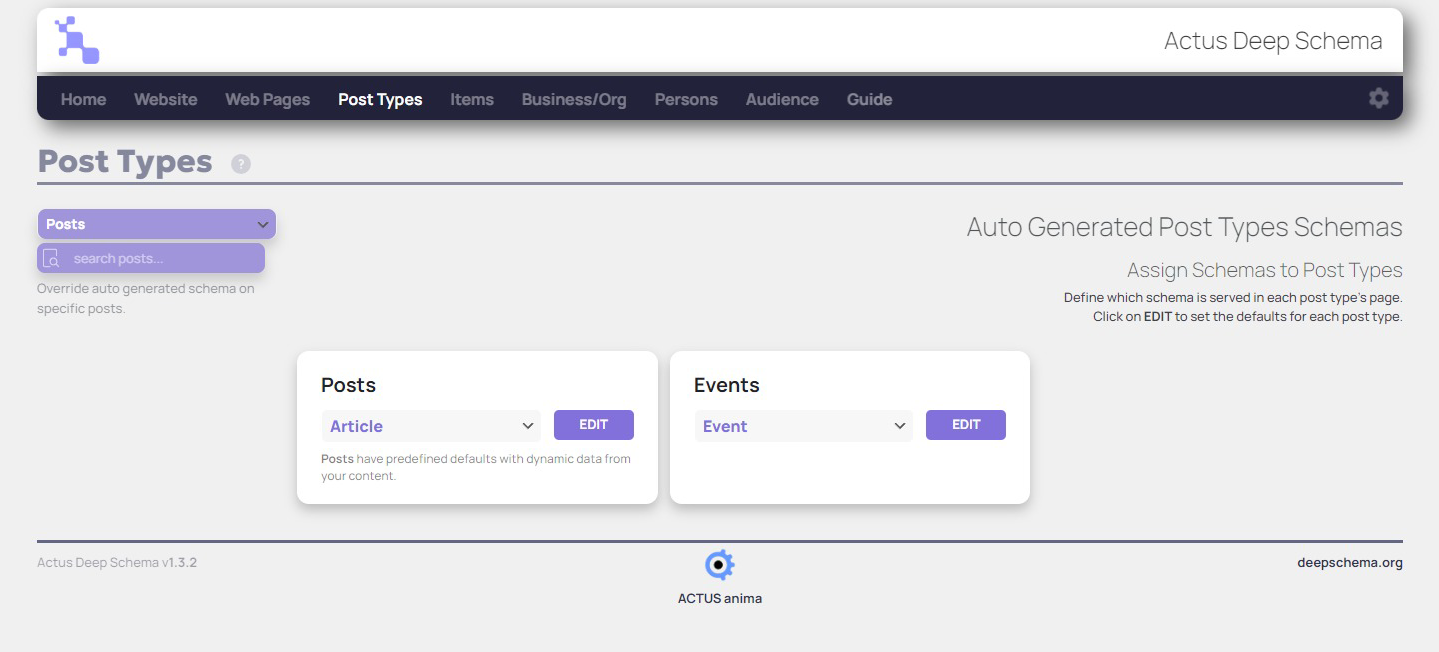The image size is (1439, 652).
Task: Open the Audience menu item
Action: point(782,99)
